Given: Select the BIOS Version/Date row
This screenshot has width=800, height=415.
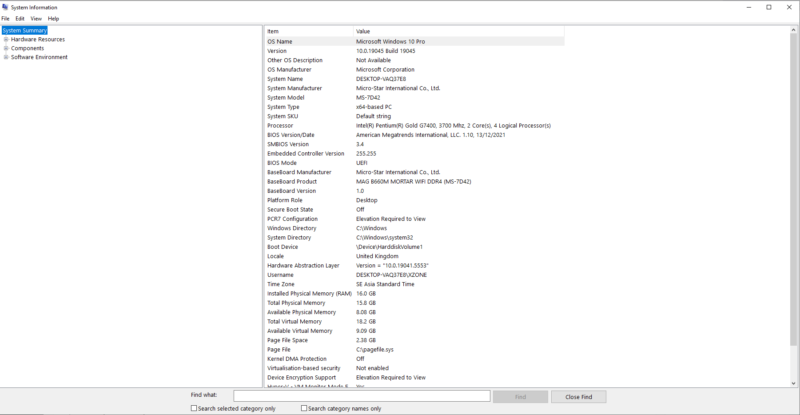Looking at the screenshot, I should pyautogui.click(x=414, y=135).
